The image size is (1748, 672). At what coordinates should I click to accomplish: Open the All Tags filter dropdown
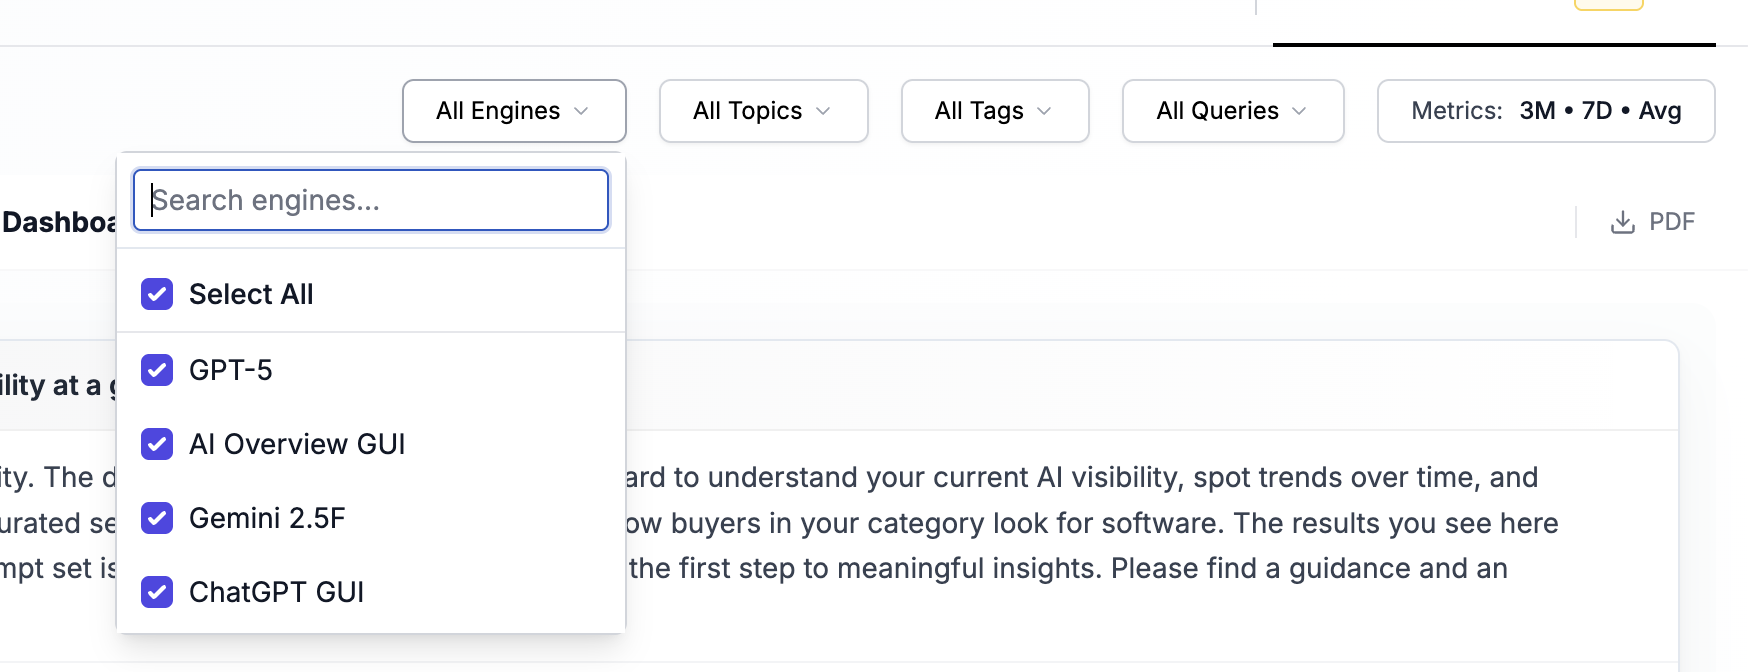(x=995, y=111)
